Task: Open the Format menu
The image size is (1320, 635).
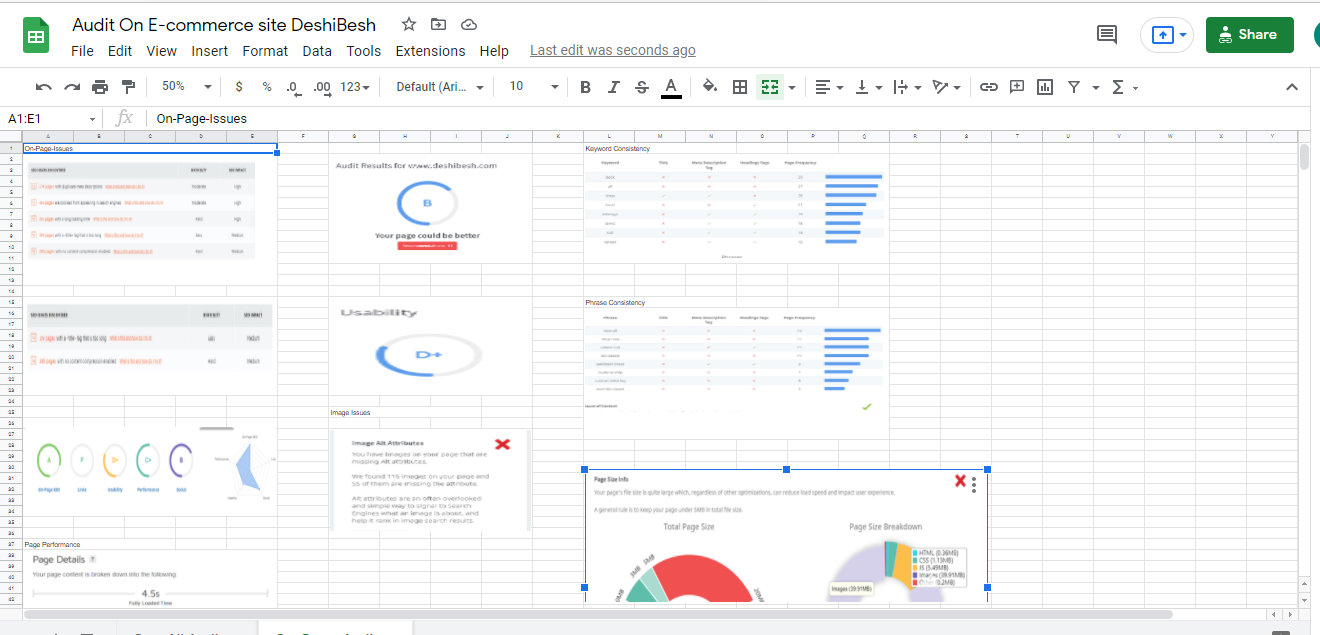Action: tap(265, 51)
